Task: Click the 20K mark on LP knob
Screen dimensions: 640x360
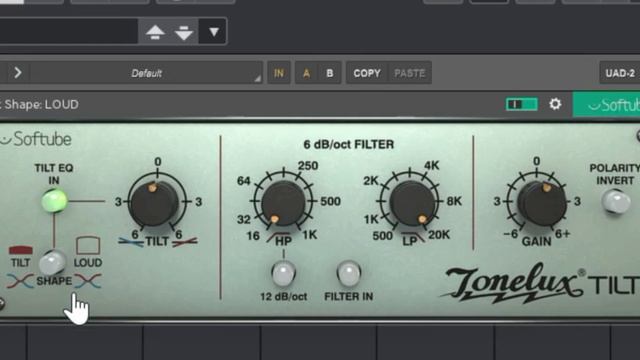Action: tap(439, 235)
